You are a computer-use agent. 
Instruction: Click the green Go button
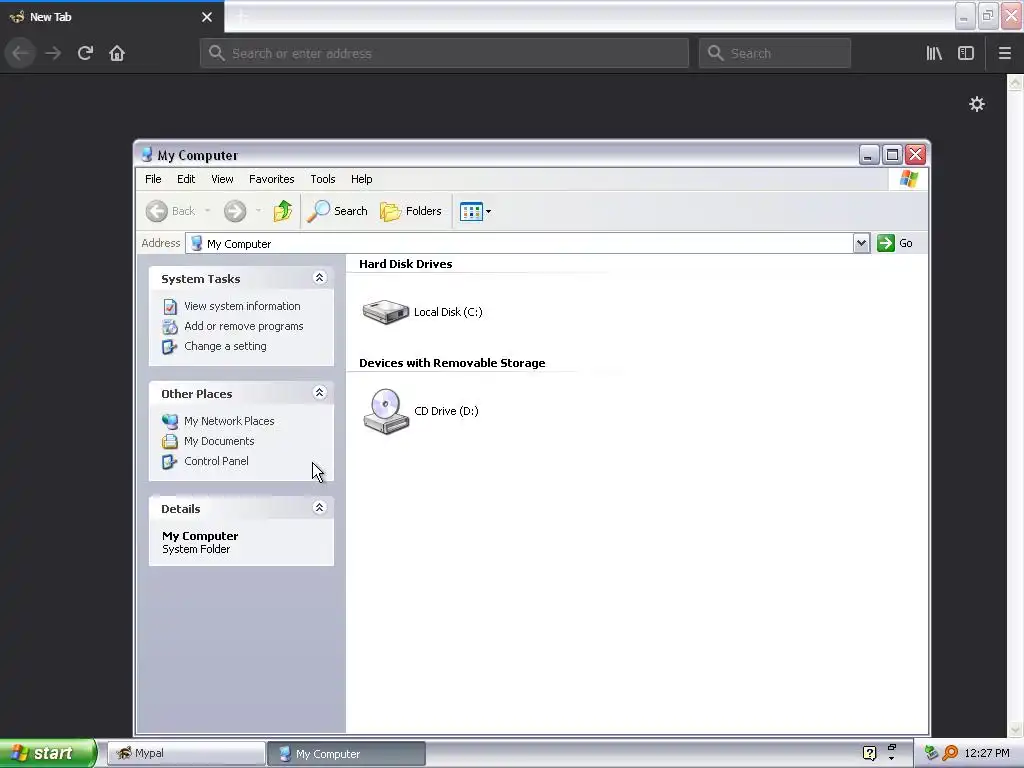895,243
